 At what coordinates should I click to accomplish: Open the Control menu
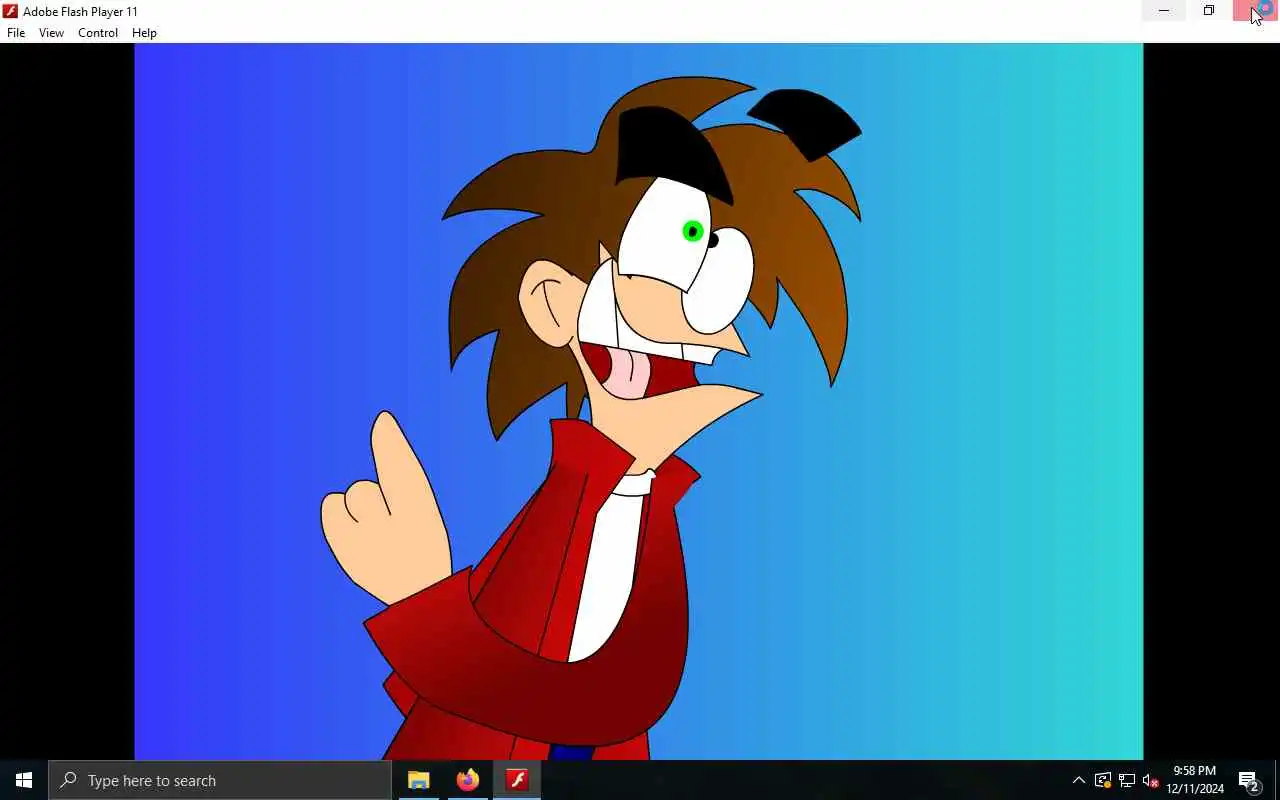pos(98,33)
